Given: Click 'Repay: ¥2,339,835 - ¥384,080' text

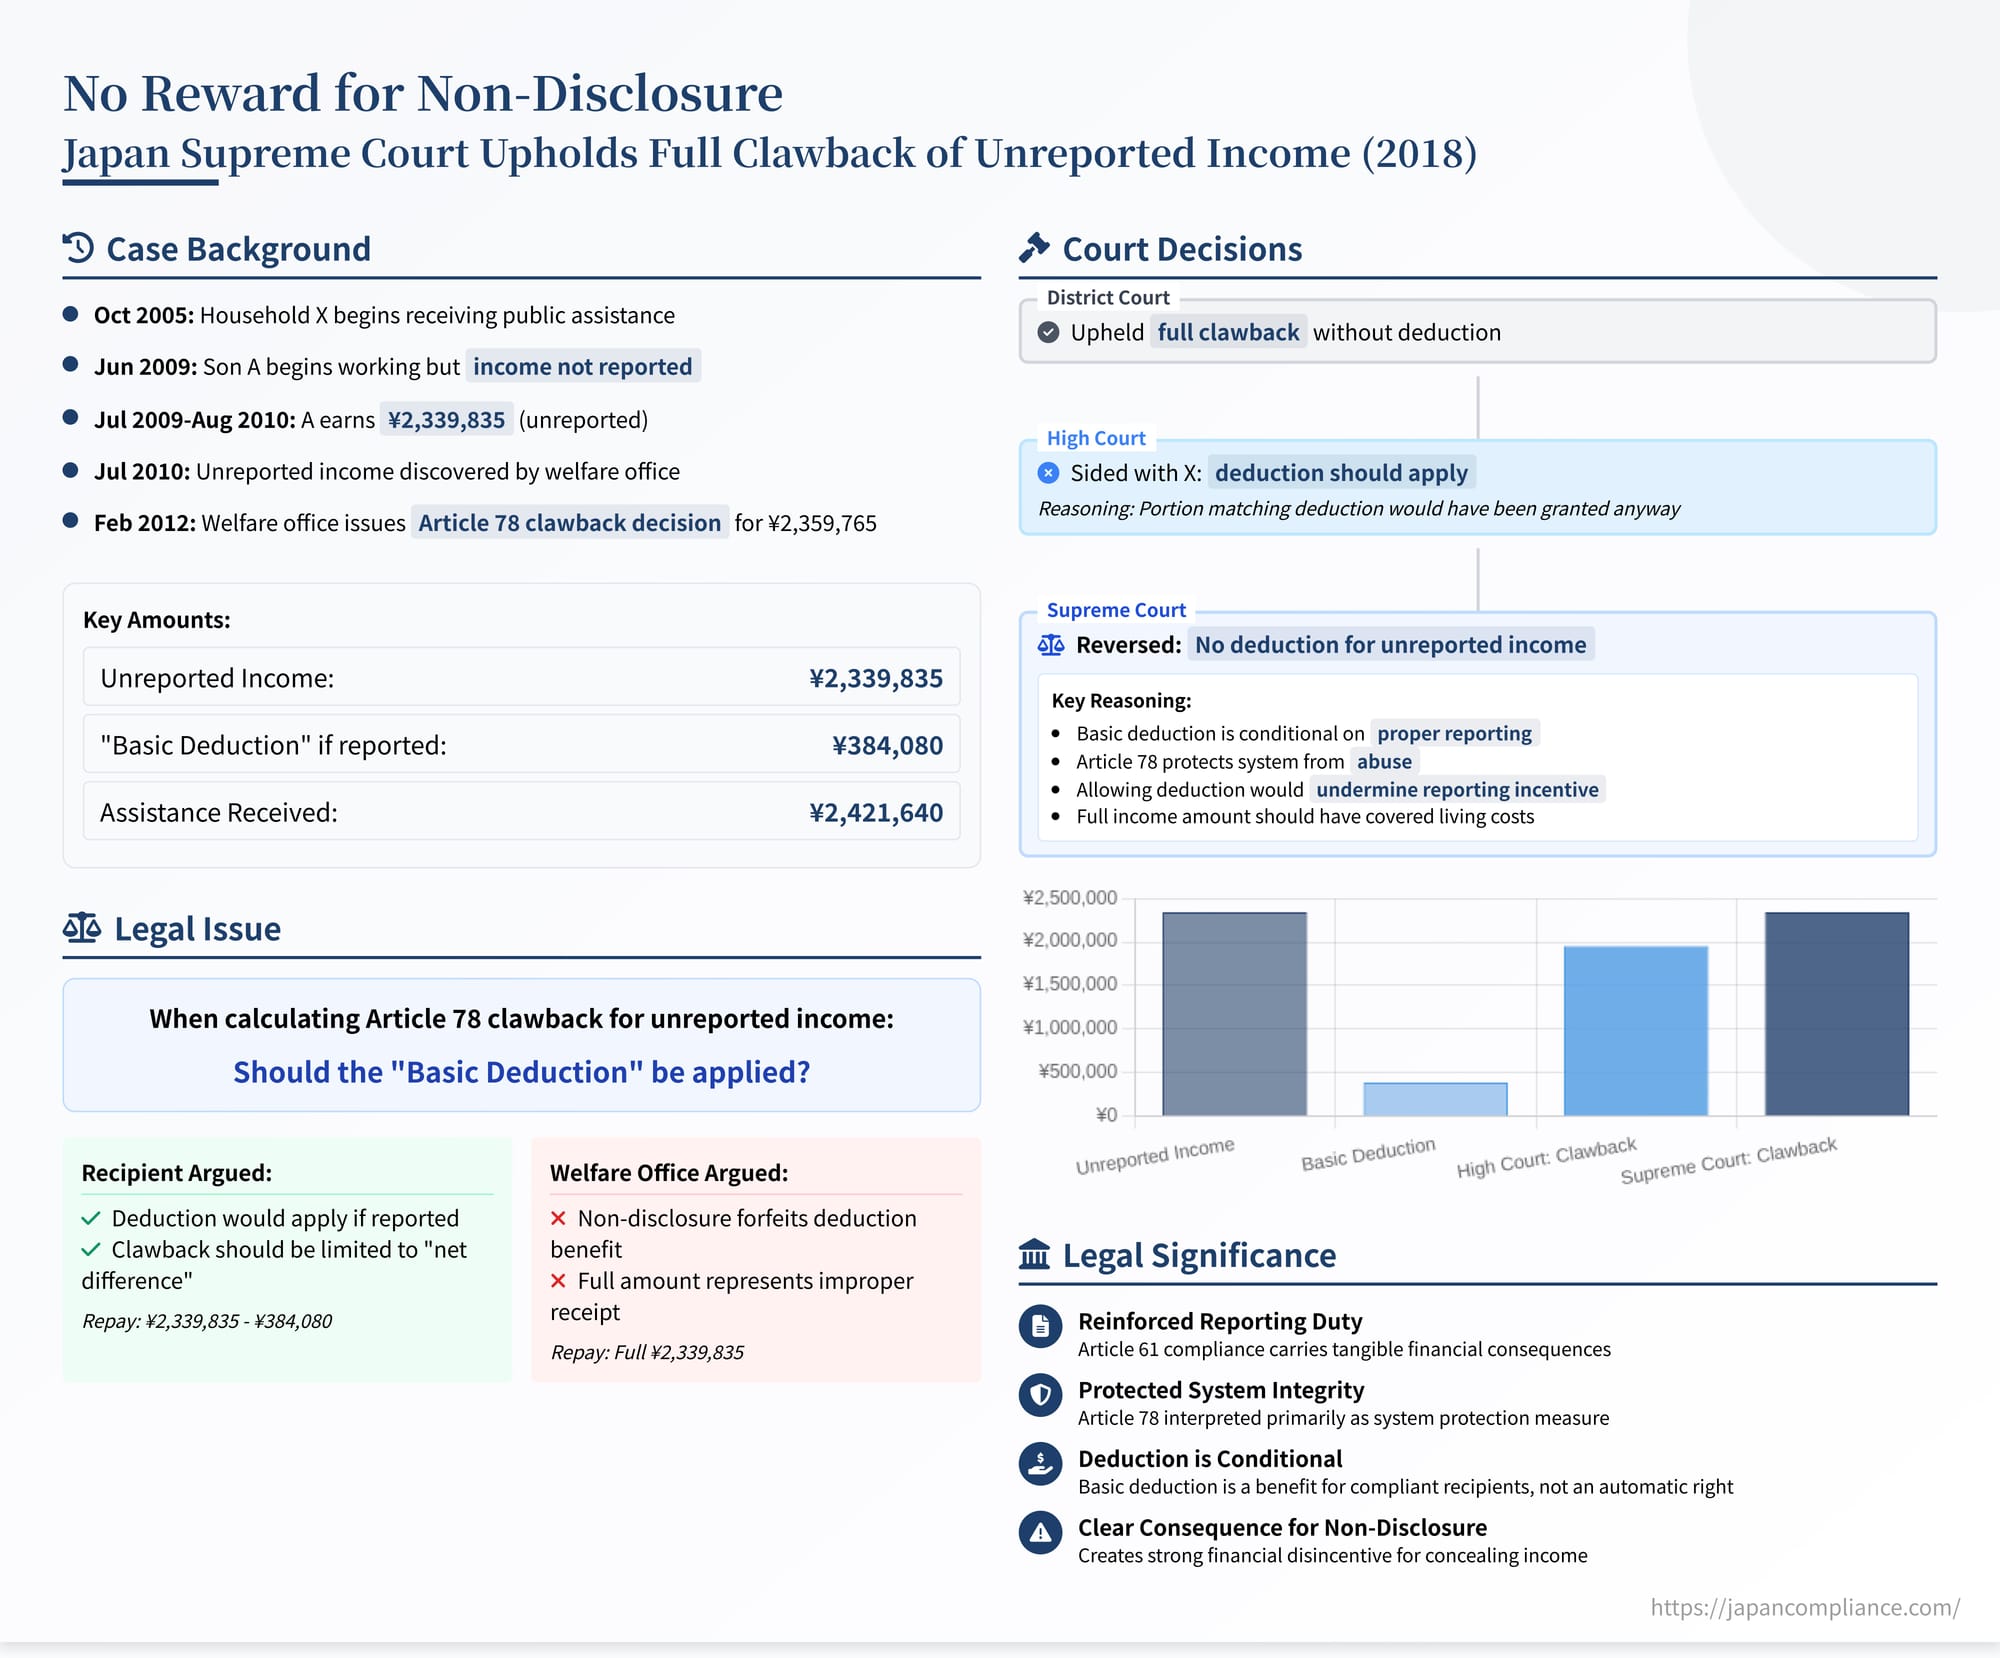Looking at the screenshot, I should point(207,1321).
